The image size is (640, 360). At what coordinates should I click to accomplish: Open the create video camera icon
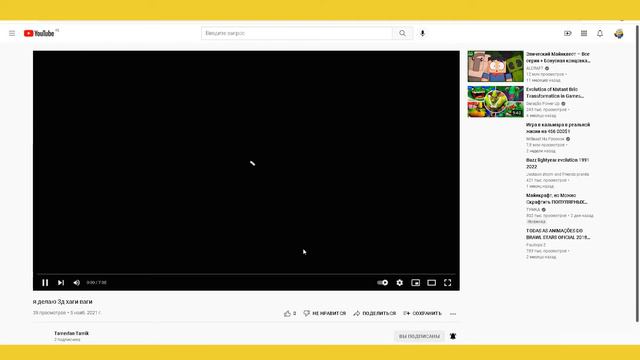(x=568, y=33)
